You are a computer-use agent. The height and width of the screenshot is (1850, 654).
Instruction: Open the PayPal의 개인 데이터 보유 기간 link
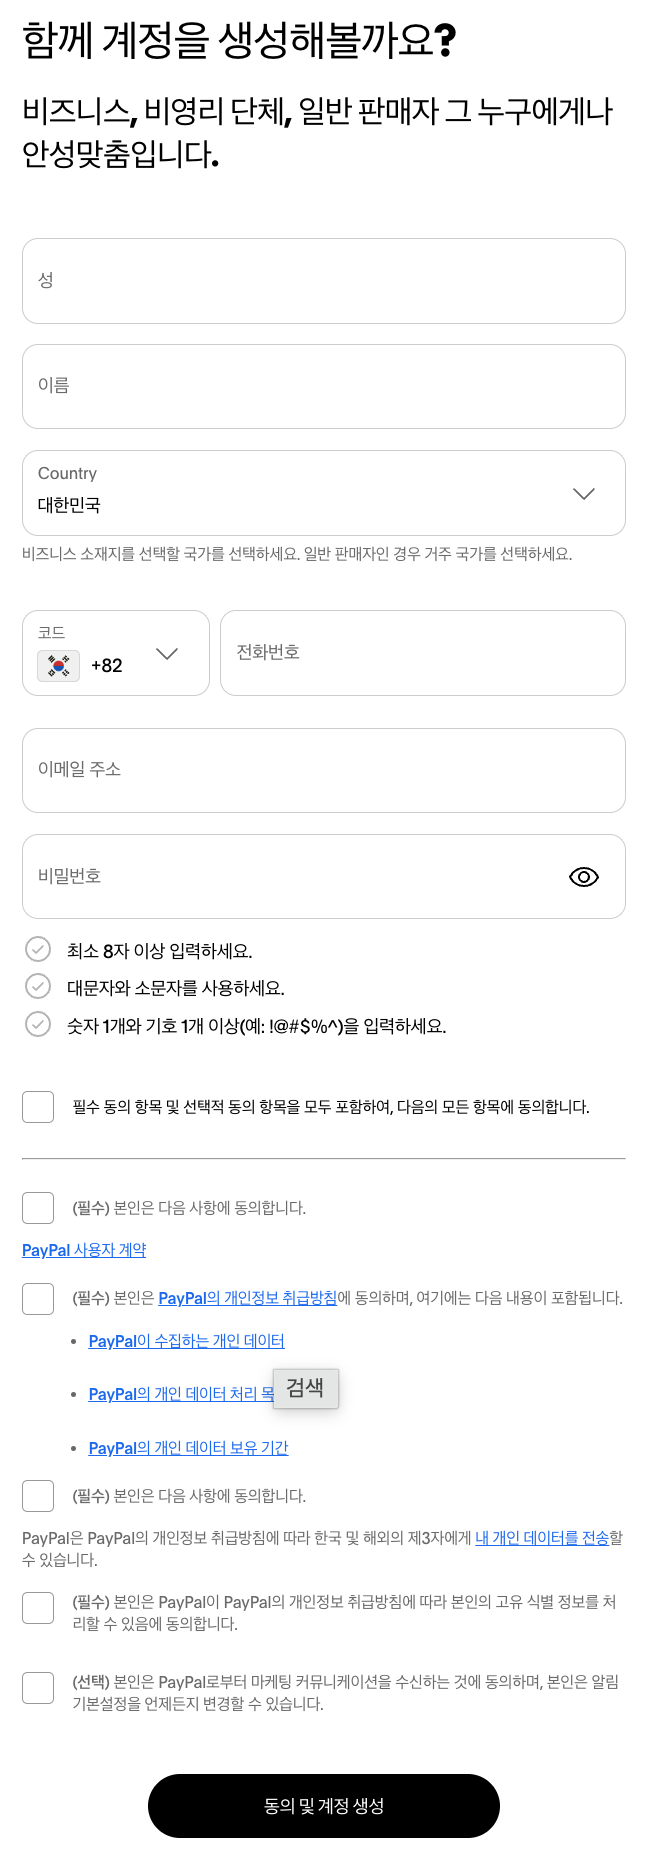point(187,1447)
